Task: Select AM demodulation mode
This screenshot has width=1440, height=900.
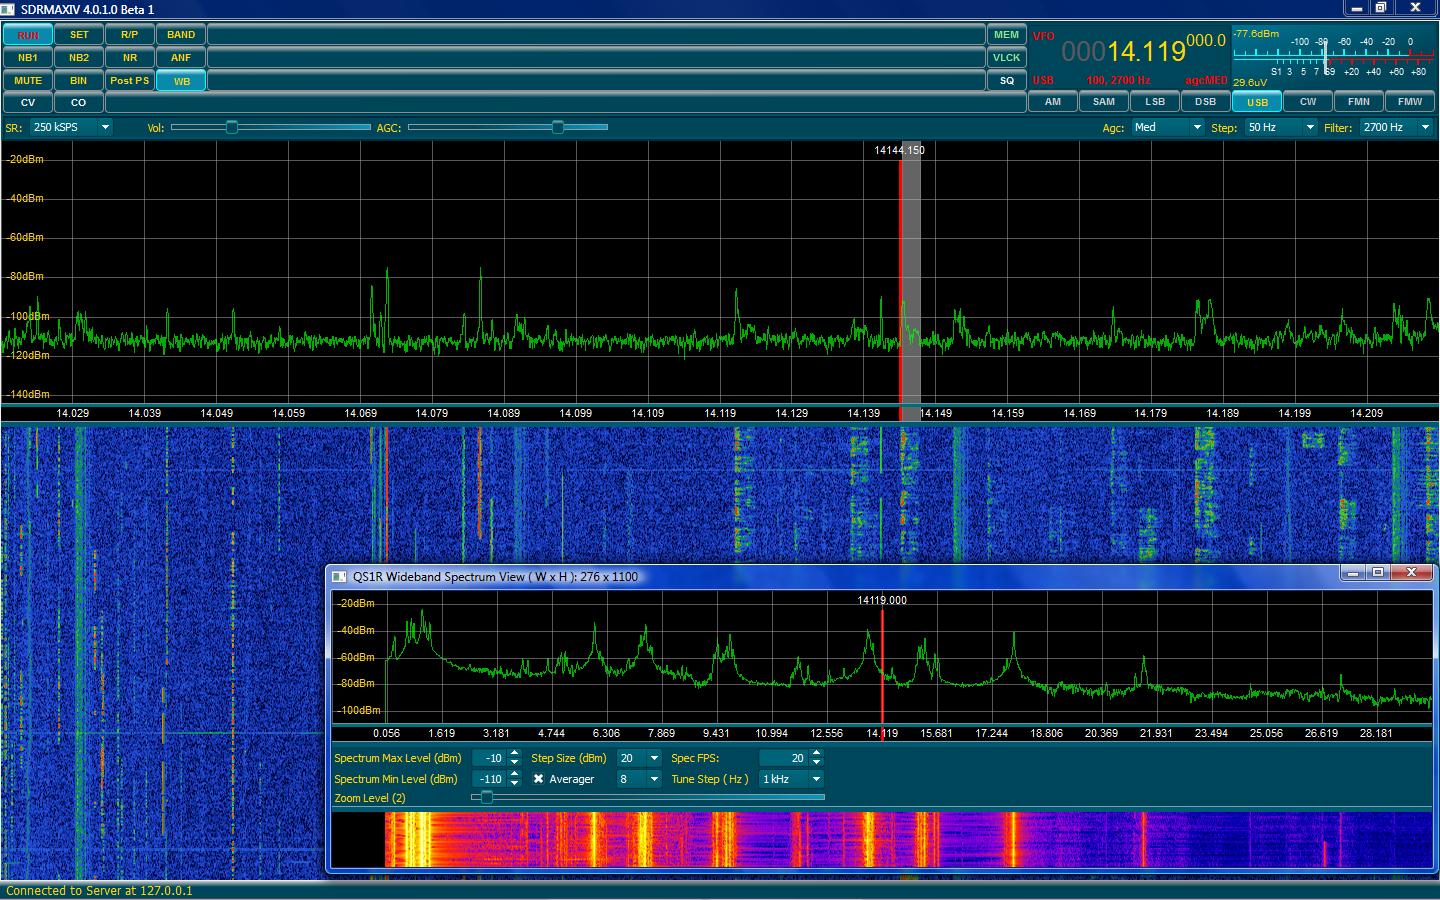Action: (1053, 102)
